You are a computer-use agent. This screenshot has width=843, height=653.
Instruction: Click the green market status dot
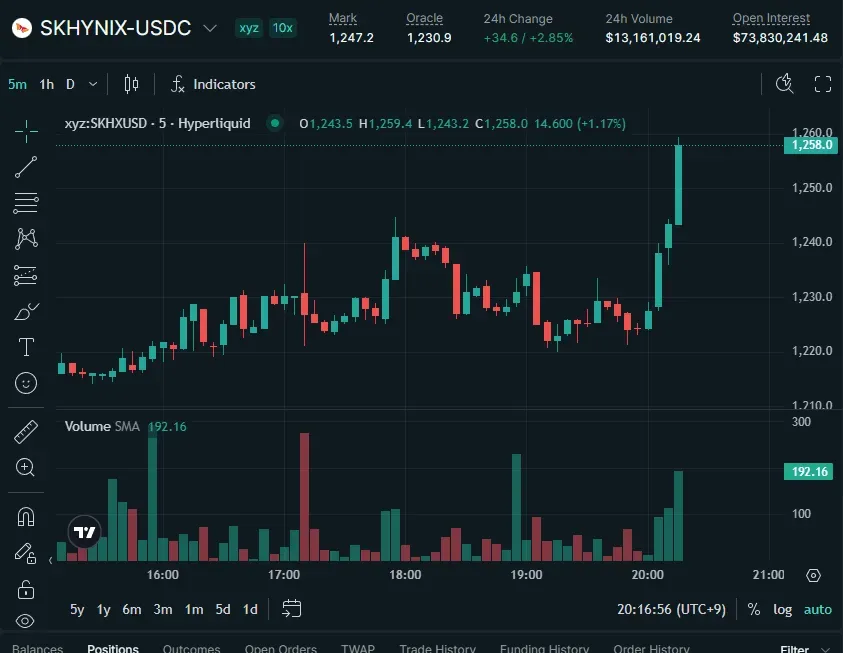click(275, 124)
